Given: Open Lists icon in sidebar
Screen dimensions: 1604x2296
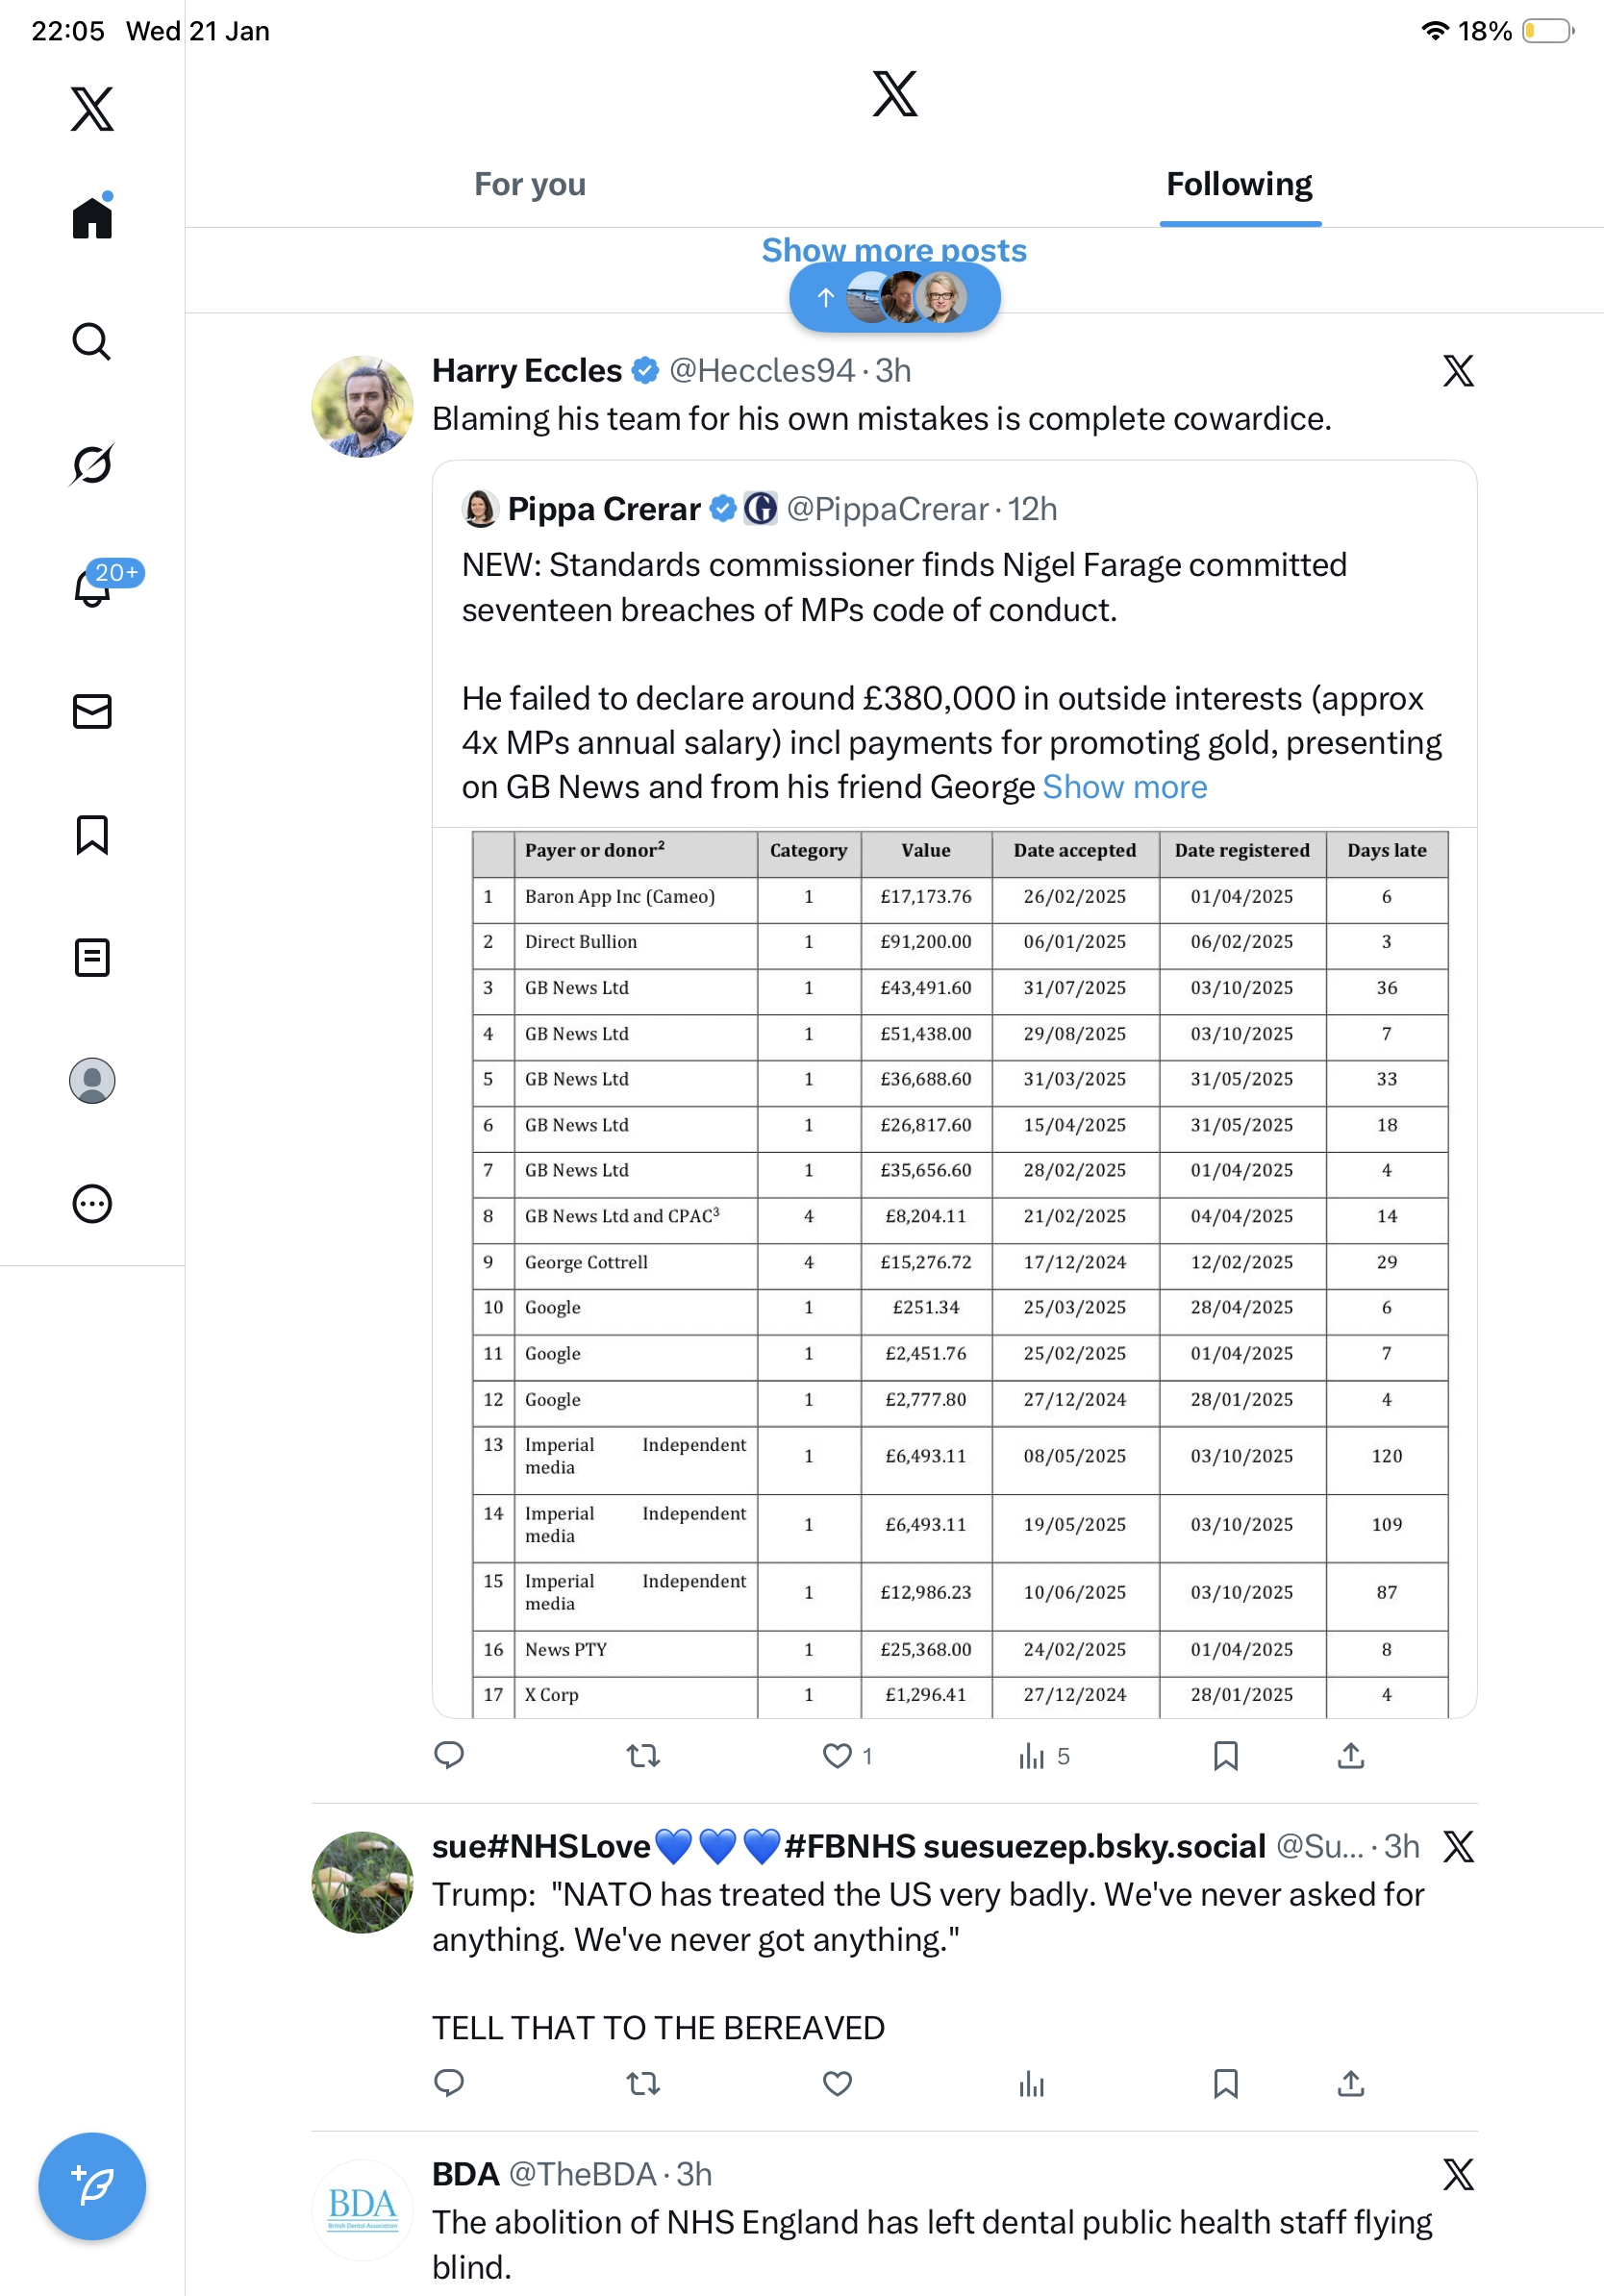Looking at the screenshot, I should (x=92, y=958).
